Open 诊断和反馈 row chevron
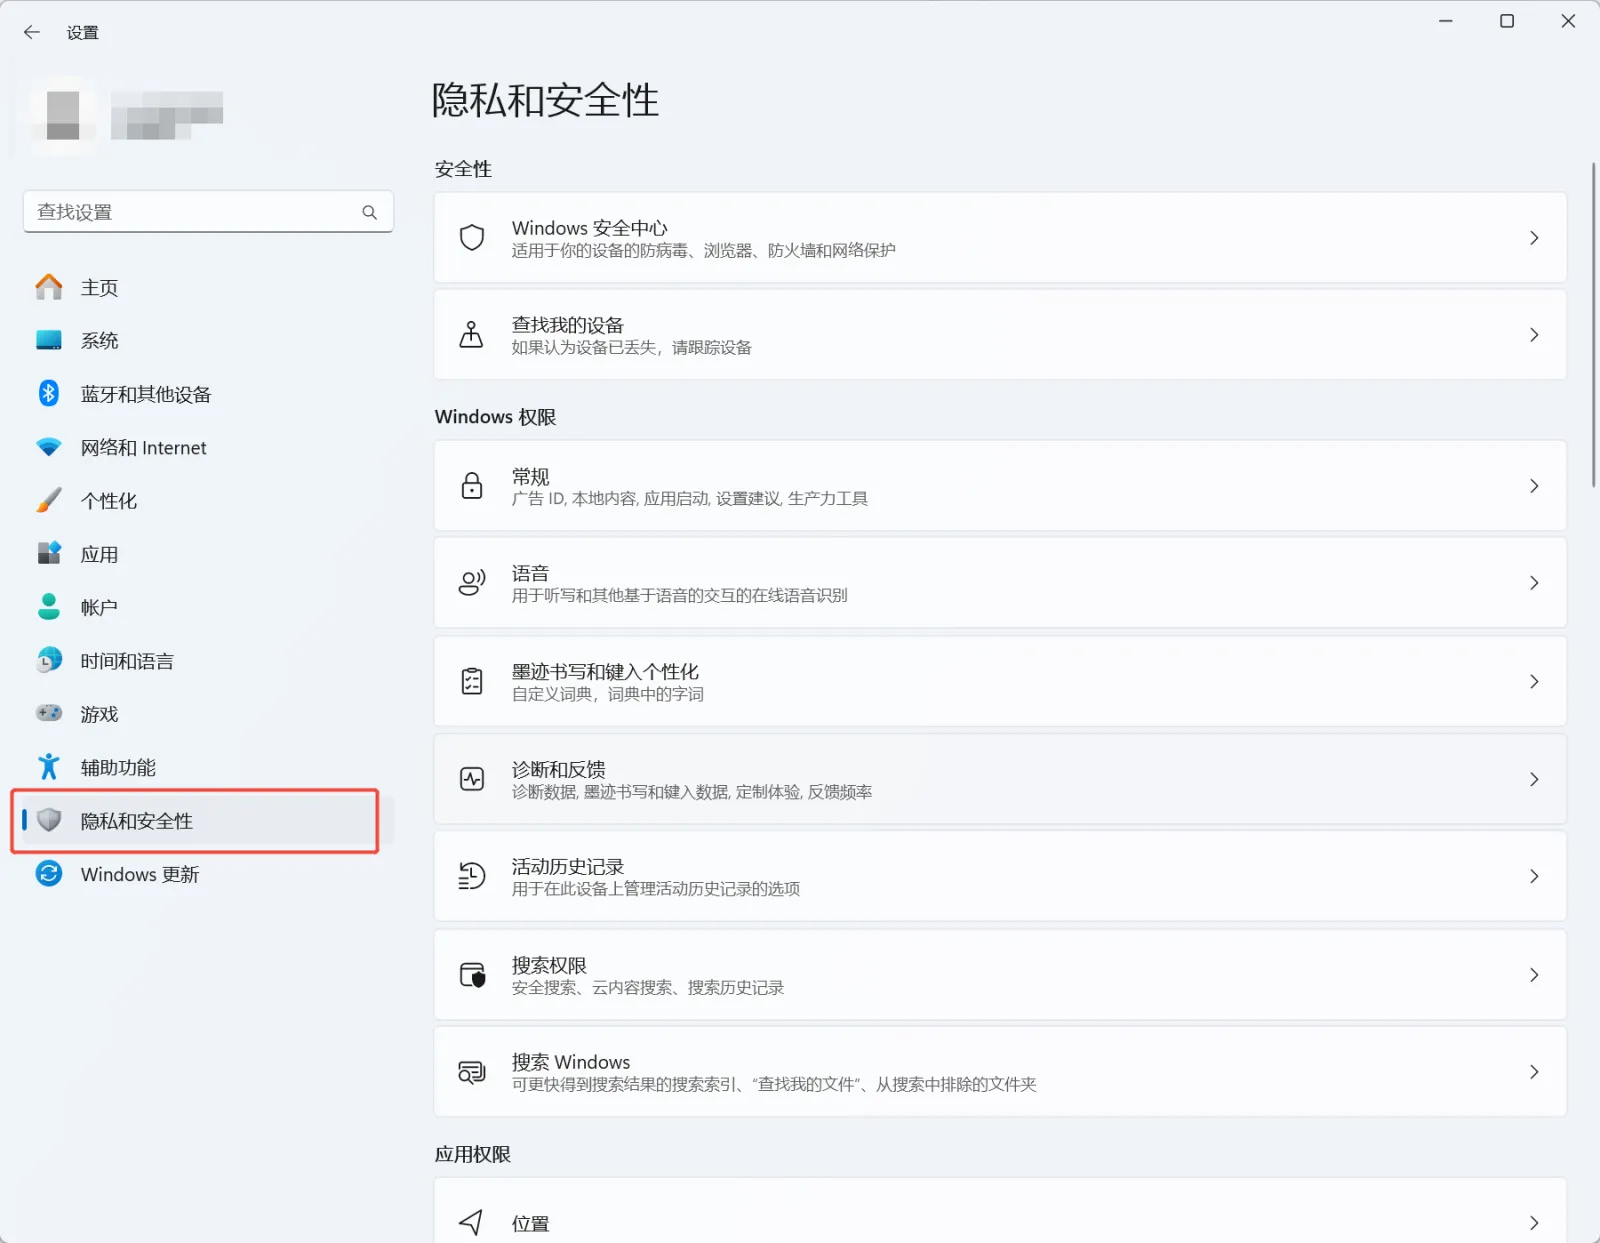Viewport: 1600px width, 1243px height. tap(1534, 779)
